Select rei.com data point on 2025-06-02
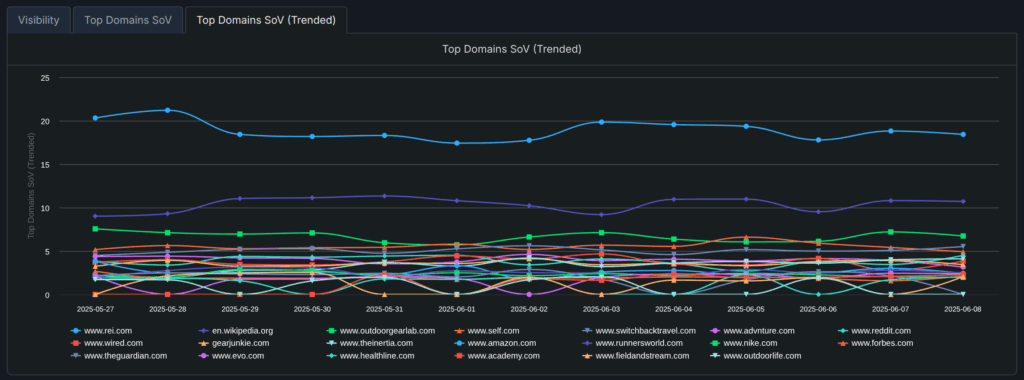 529,140
